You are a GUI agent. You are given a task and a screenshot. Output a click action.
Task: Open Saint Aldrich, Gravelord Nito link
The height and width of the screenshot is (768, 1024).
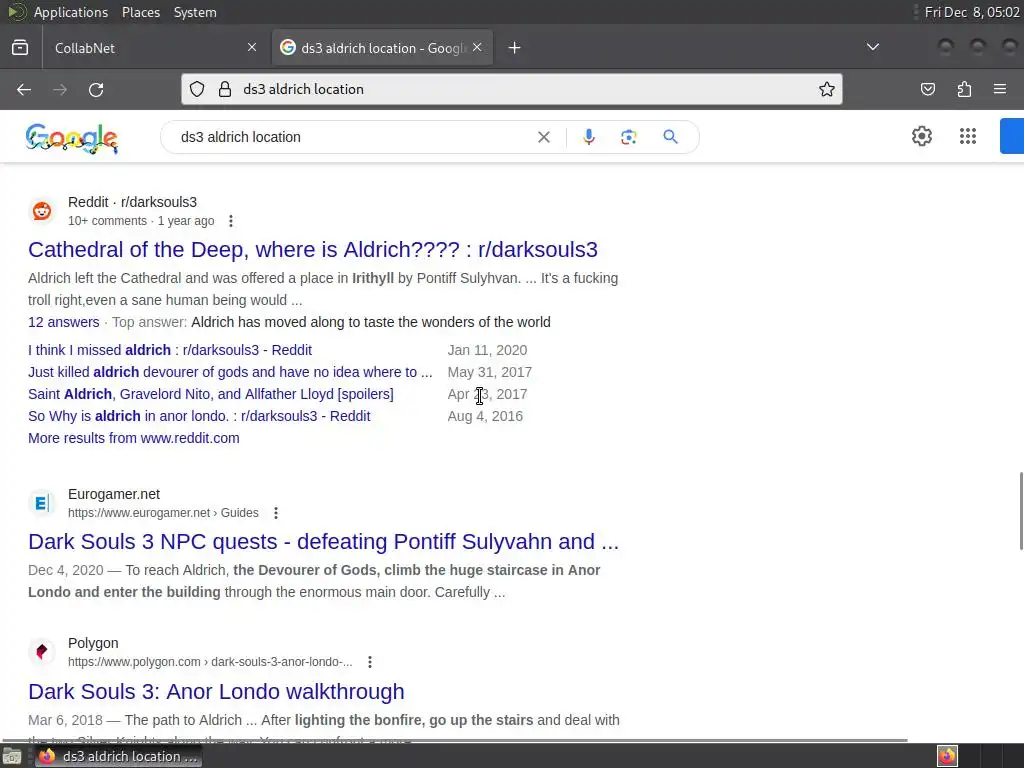pyautogui.click(x=211, y=394)
